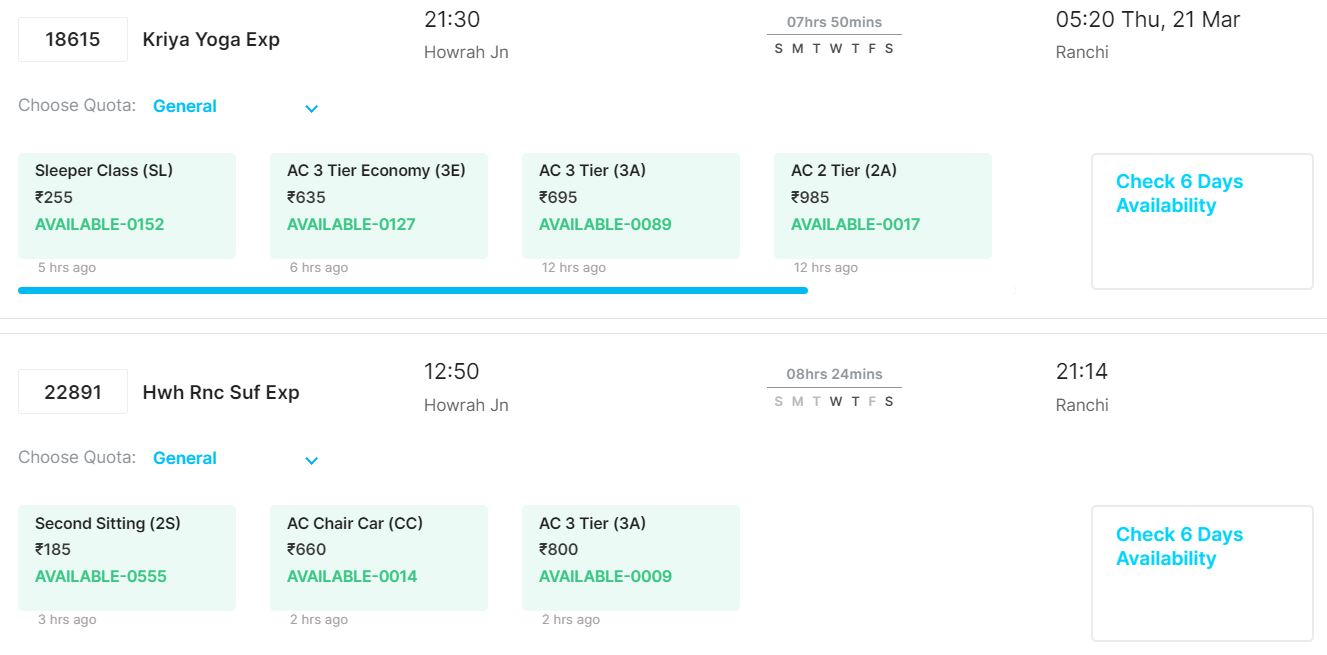Click train number 22891 box

[x=73, y=392]
